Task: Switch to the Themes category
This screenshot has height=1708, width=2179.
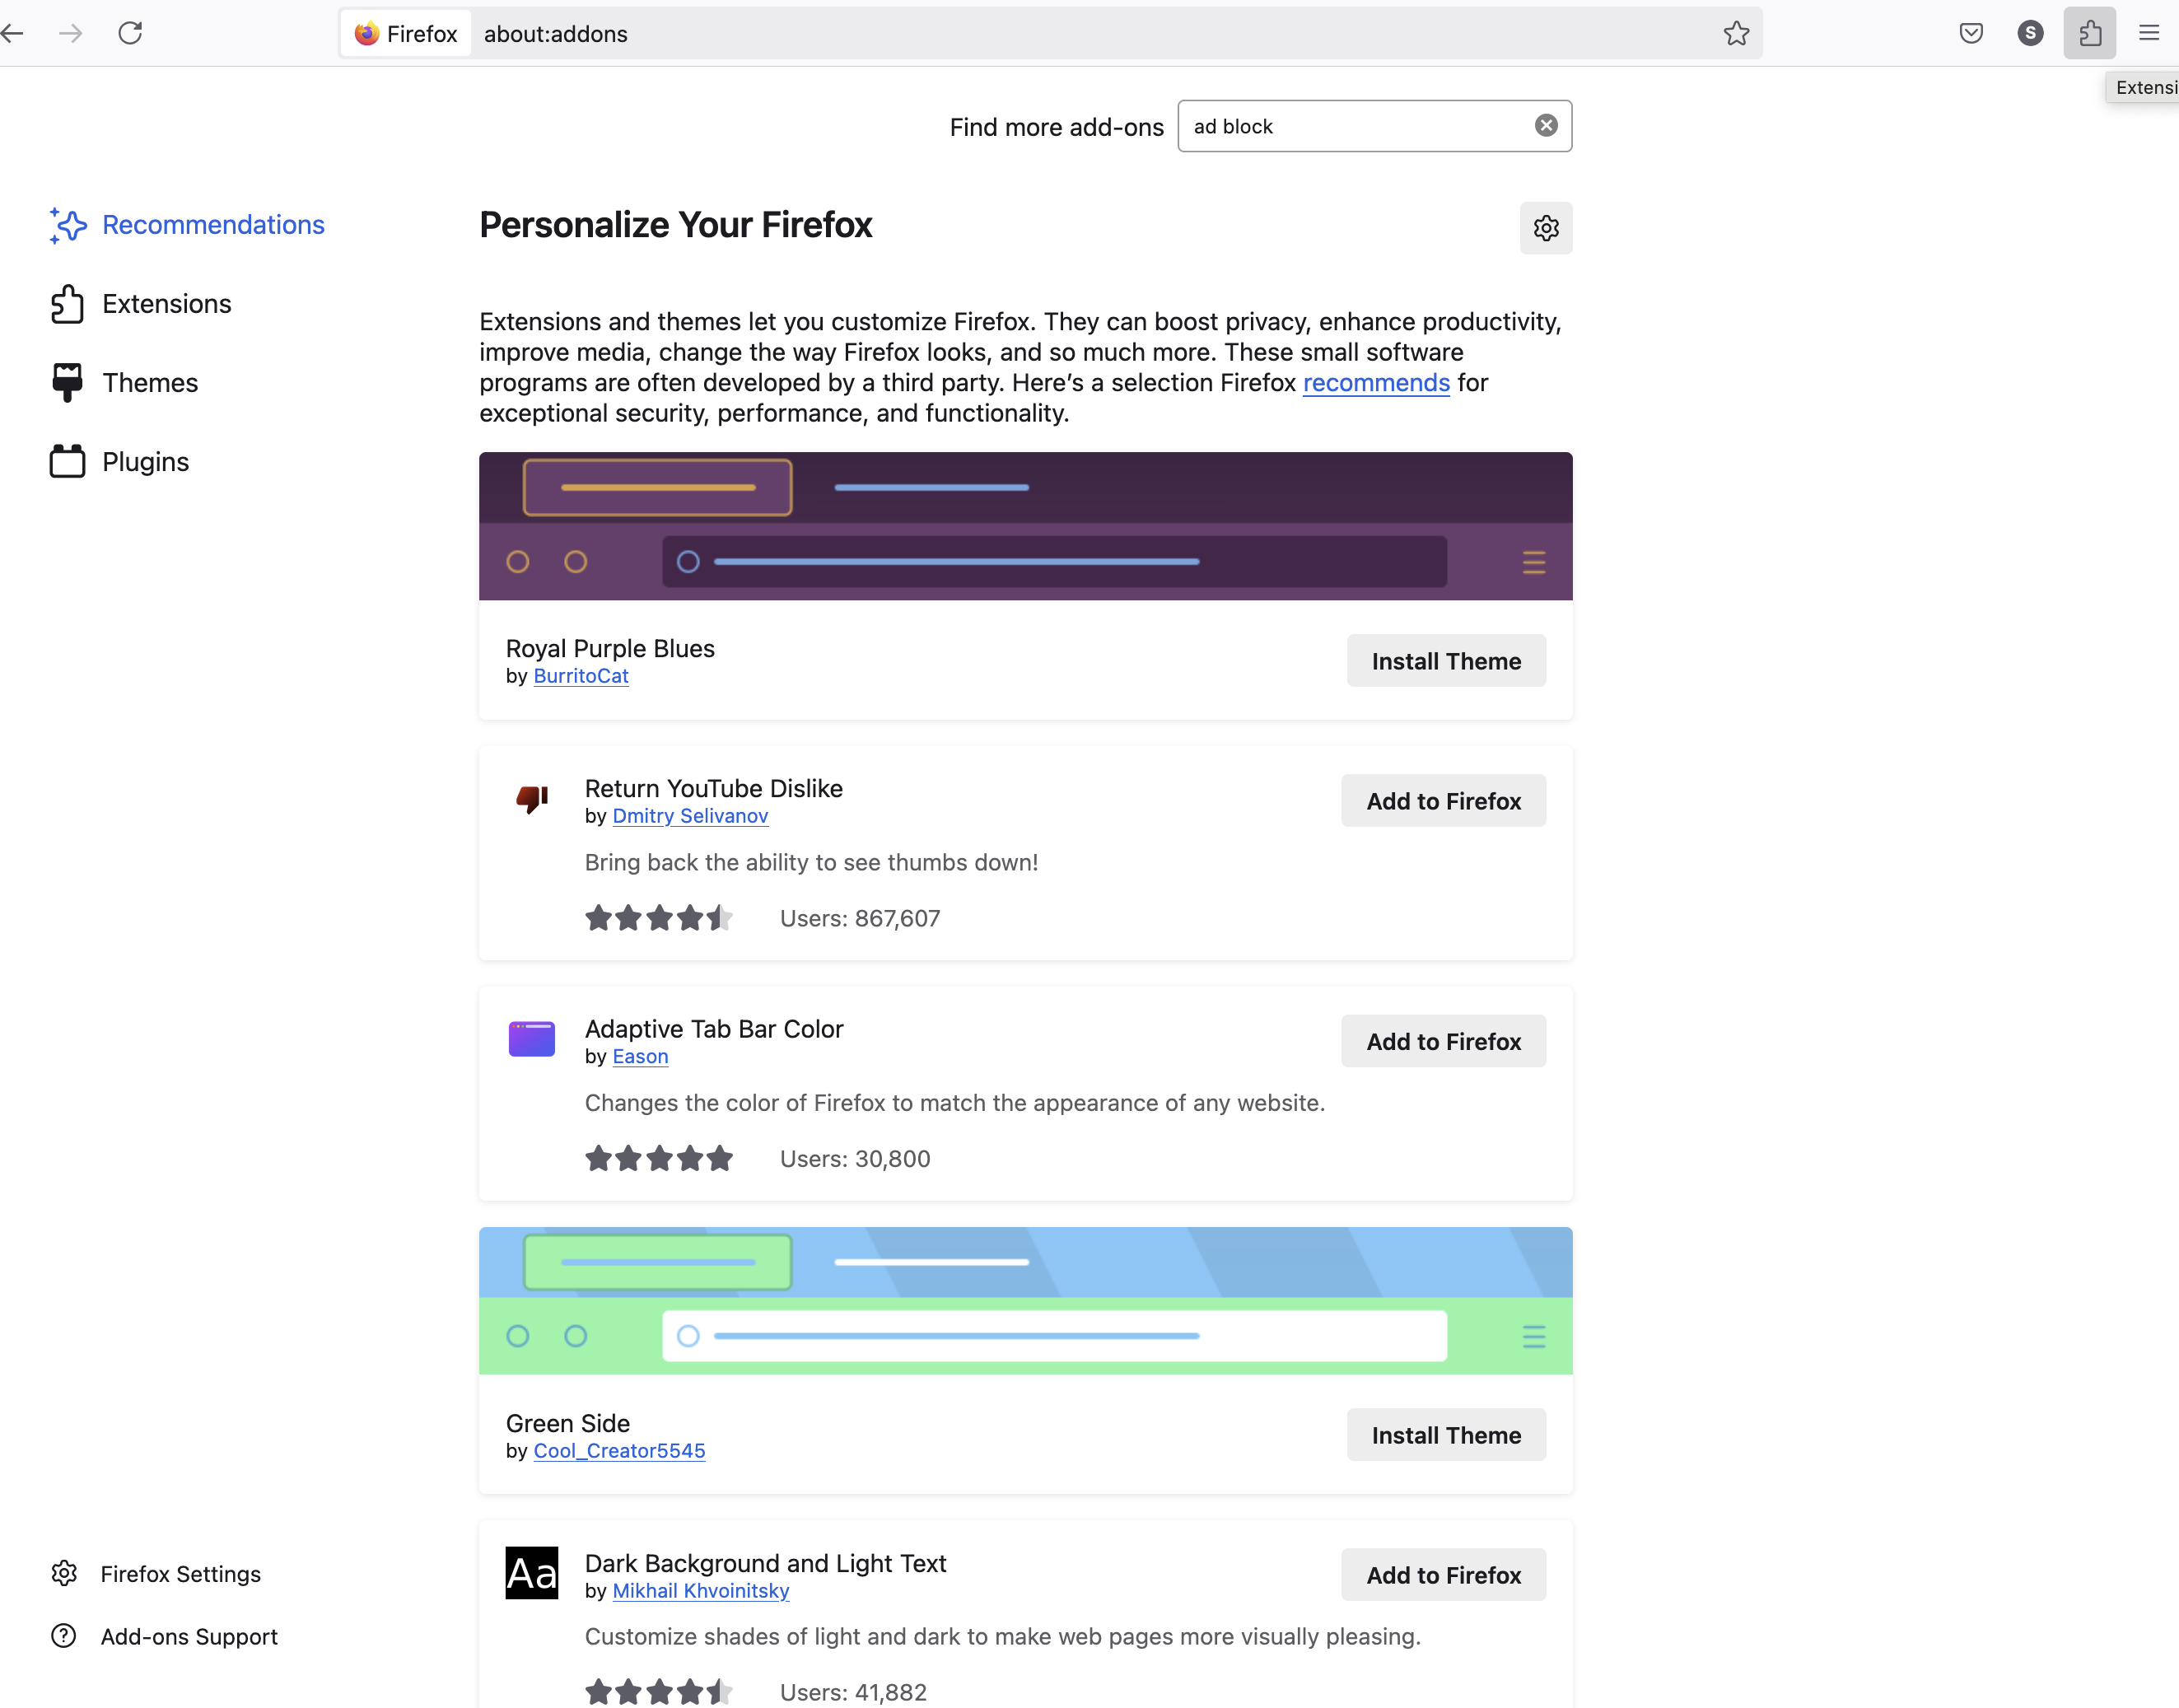Action: [149, 383]
